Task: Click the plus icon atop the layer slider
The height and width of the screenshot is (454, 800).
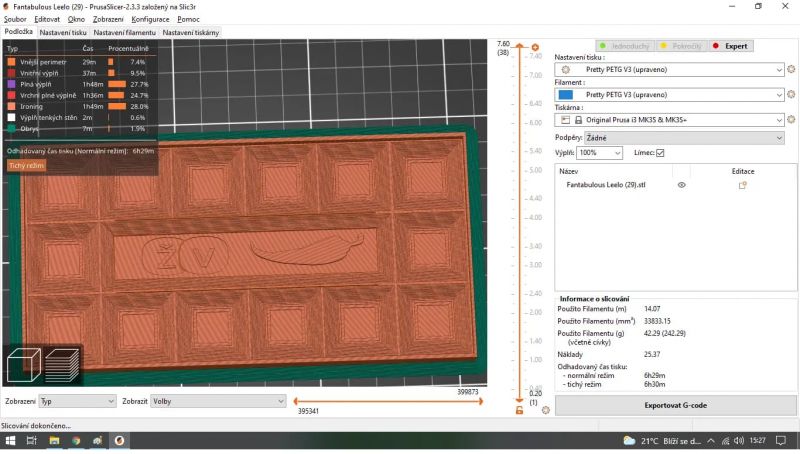Action: (535, 47)
